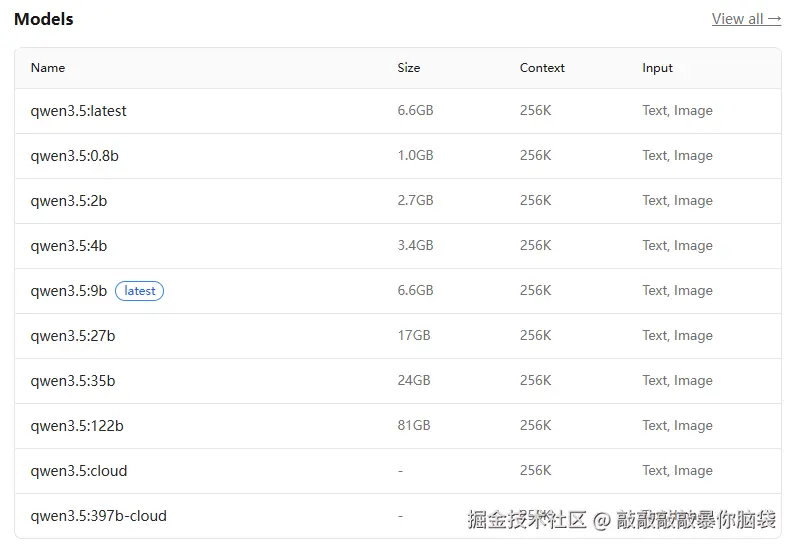Open the qwen3.5:0.8b model
The height and width of the screenshot is (547, 792).
tap(74, 156)
